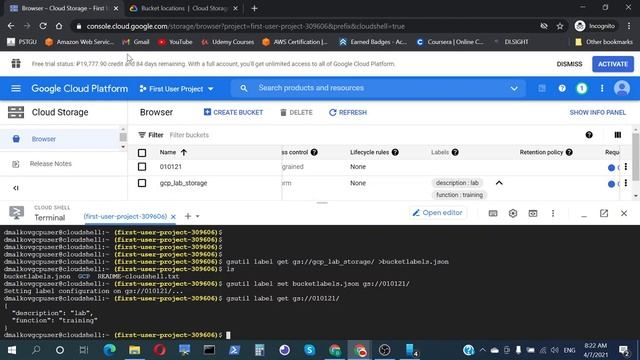
Task: Click the description : lab label chip
Action: pyautogui.click(x=457, y=183)
